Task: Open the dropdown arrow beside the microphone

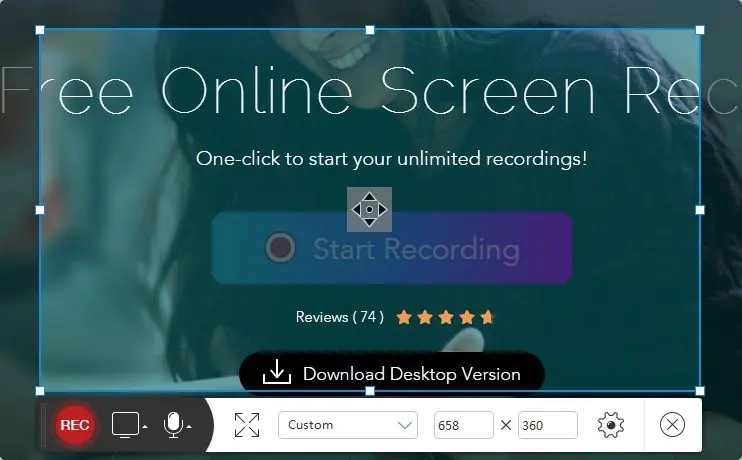Action: (x=189, y=427)
